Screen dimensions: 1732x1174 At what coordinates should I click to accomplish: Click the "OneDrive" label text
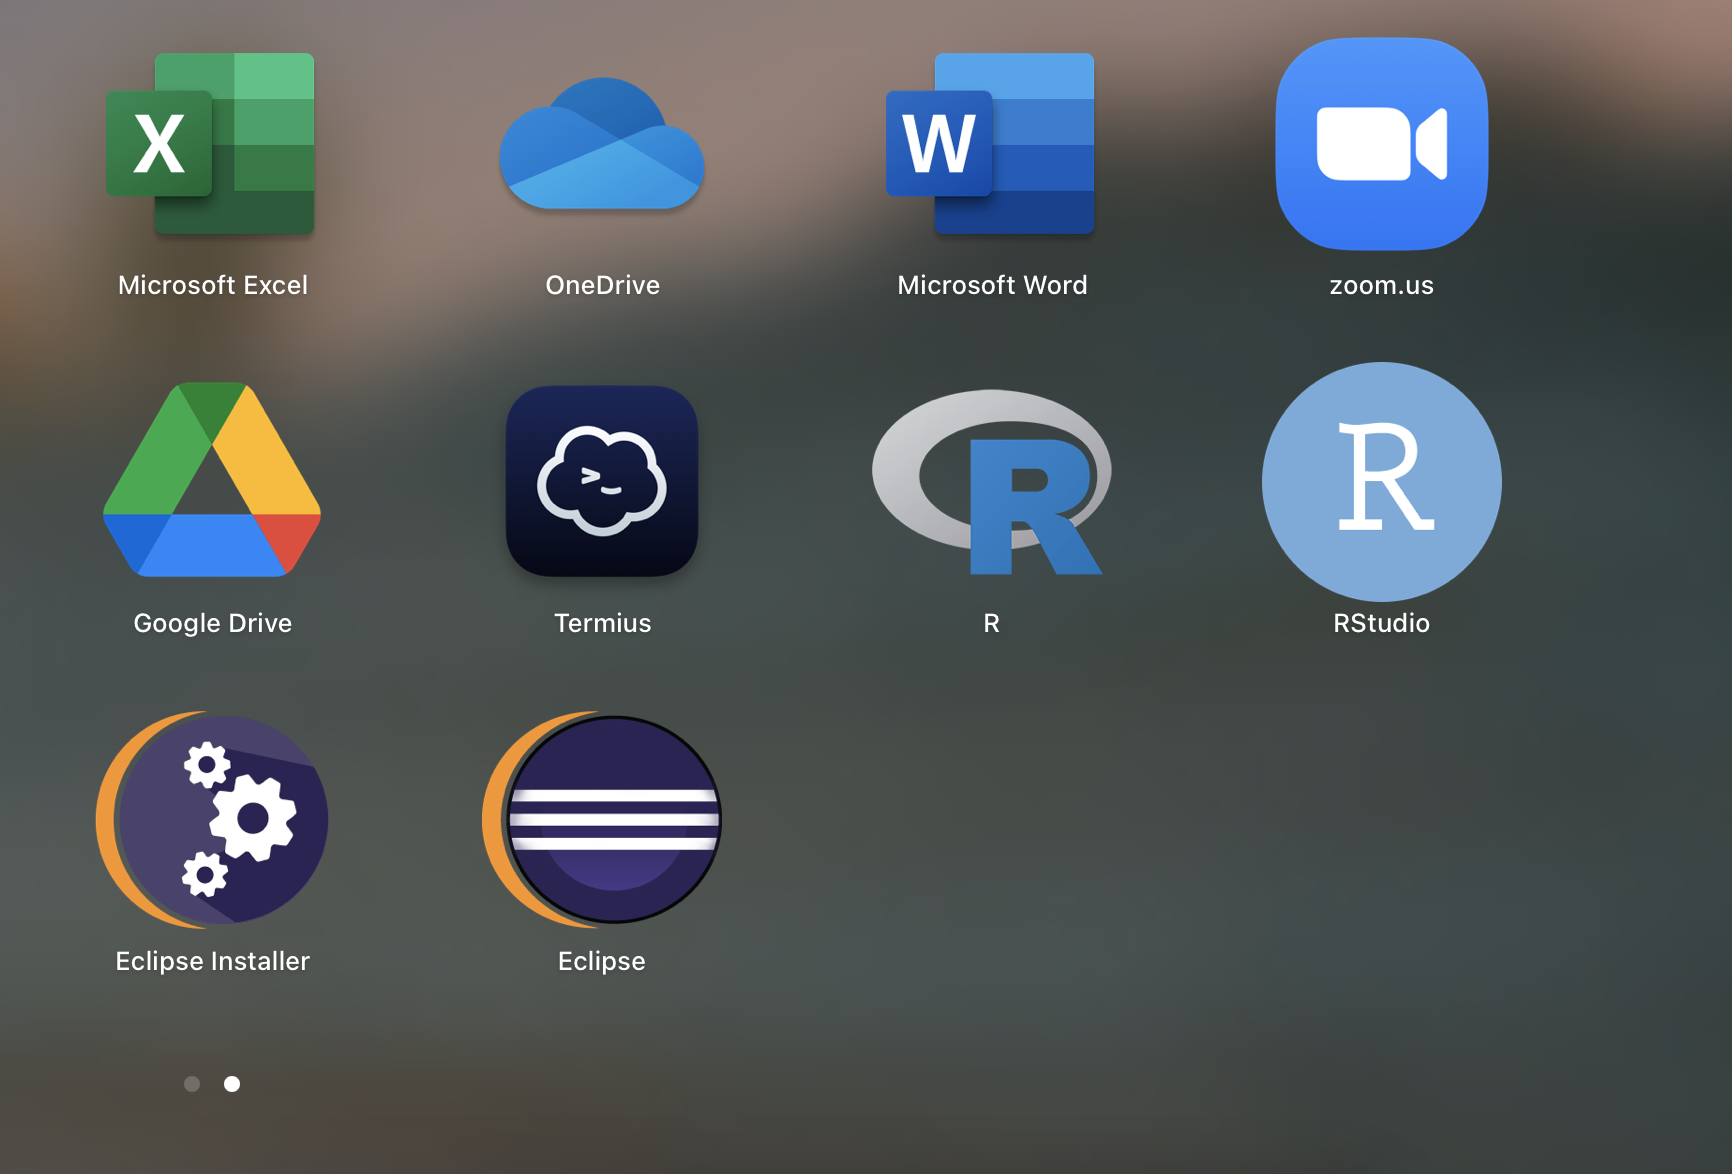603,285
